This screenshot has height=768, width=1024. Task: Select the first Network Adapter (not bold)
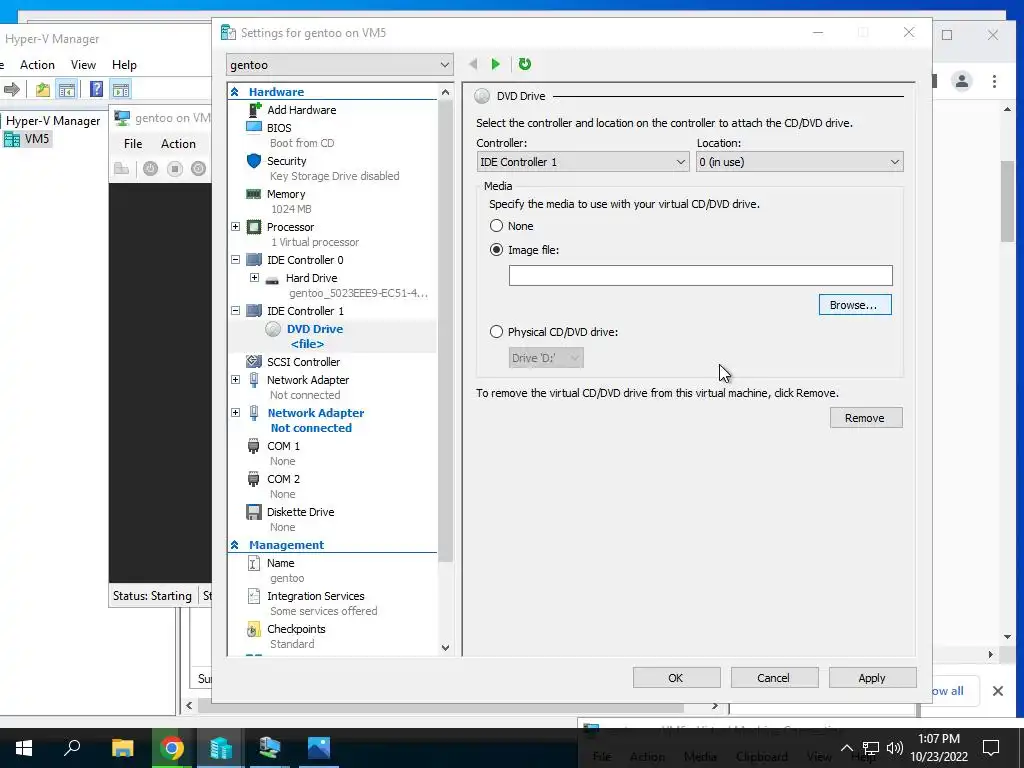[308, 380]
